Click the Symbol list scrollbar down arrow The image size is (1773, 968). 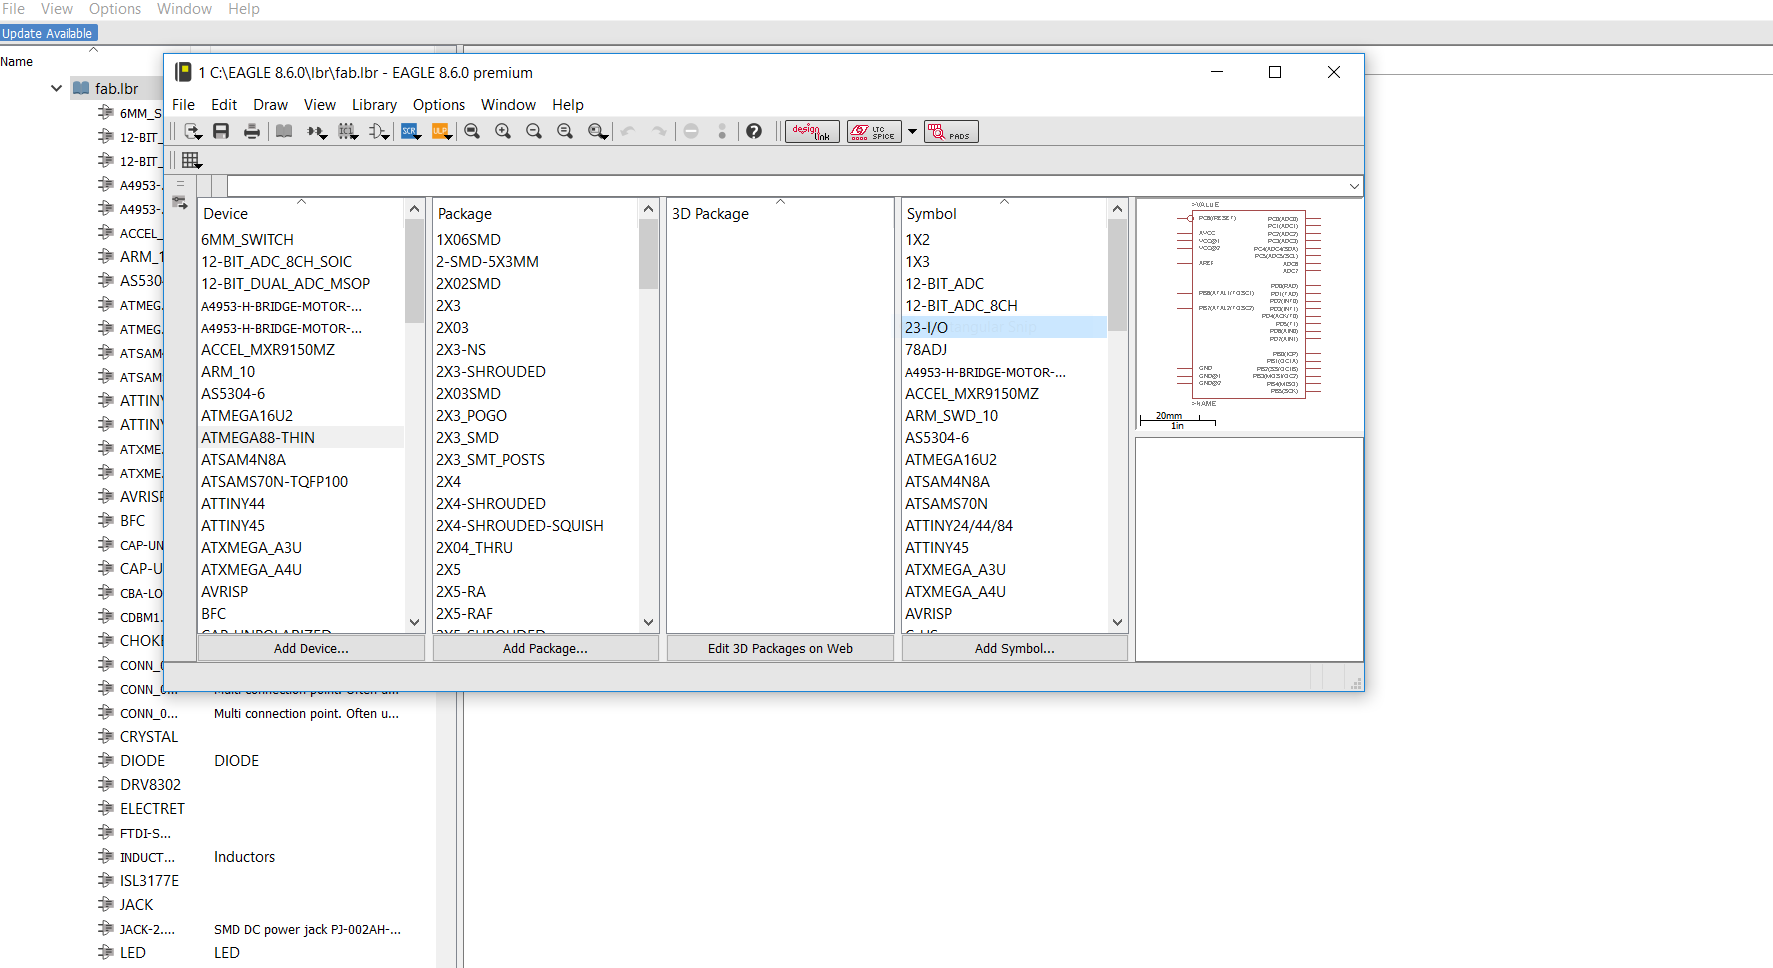pyautogui.click(x=1117, y=622)
